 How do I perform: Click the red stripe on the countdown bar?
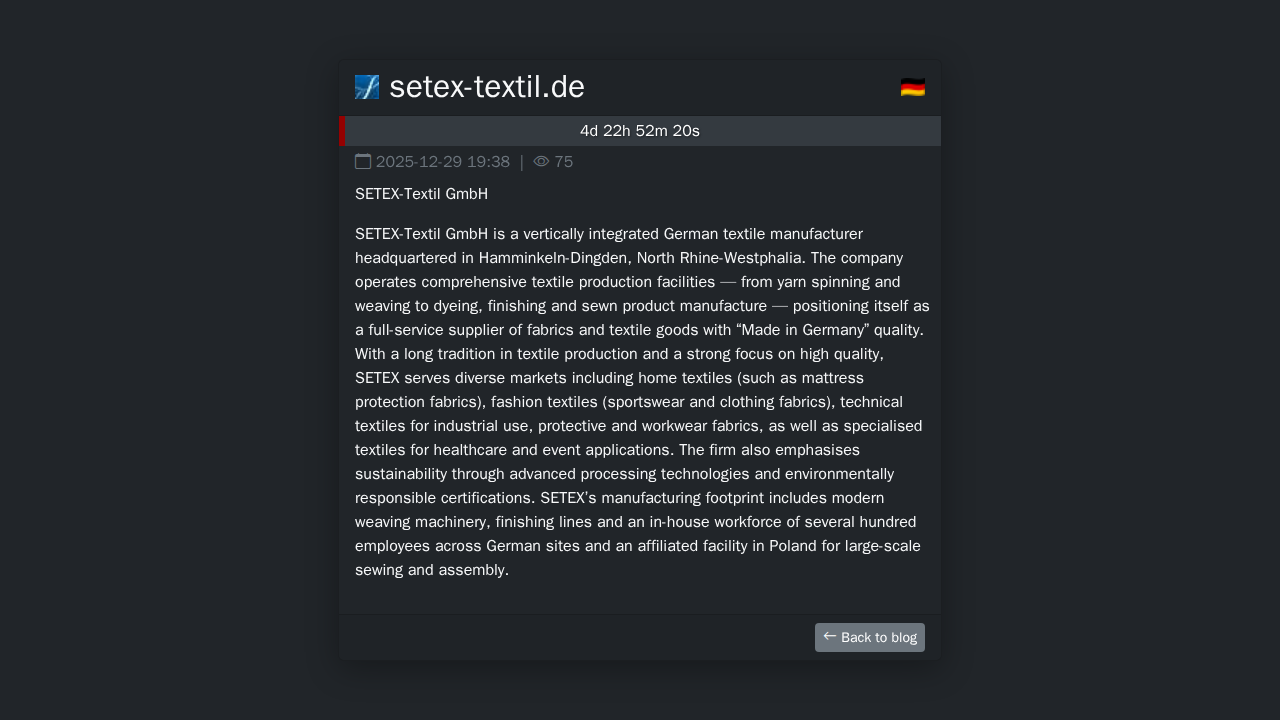tap(343, 131)
